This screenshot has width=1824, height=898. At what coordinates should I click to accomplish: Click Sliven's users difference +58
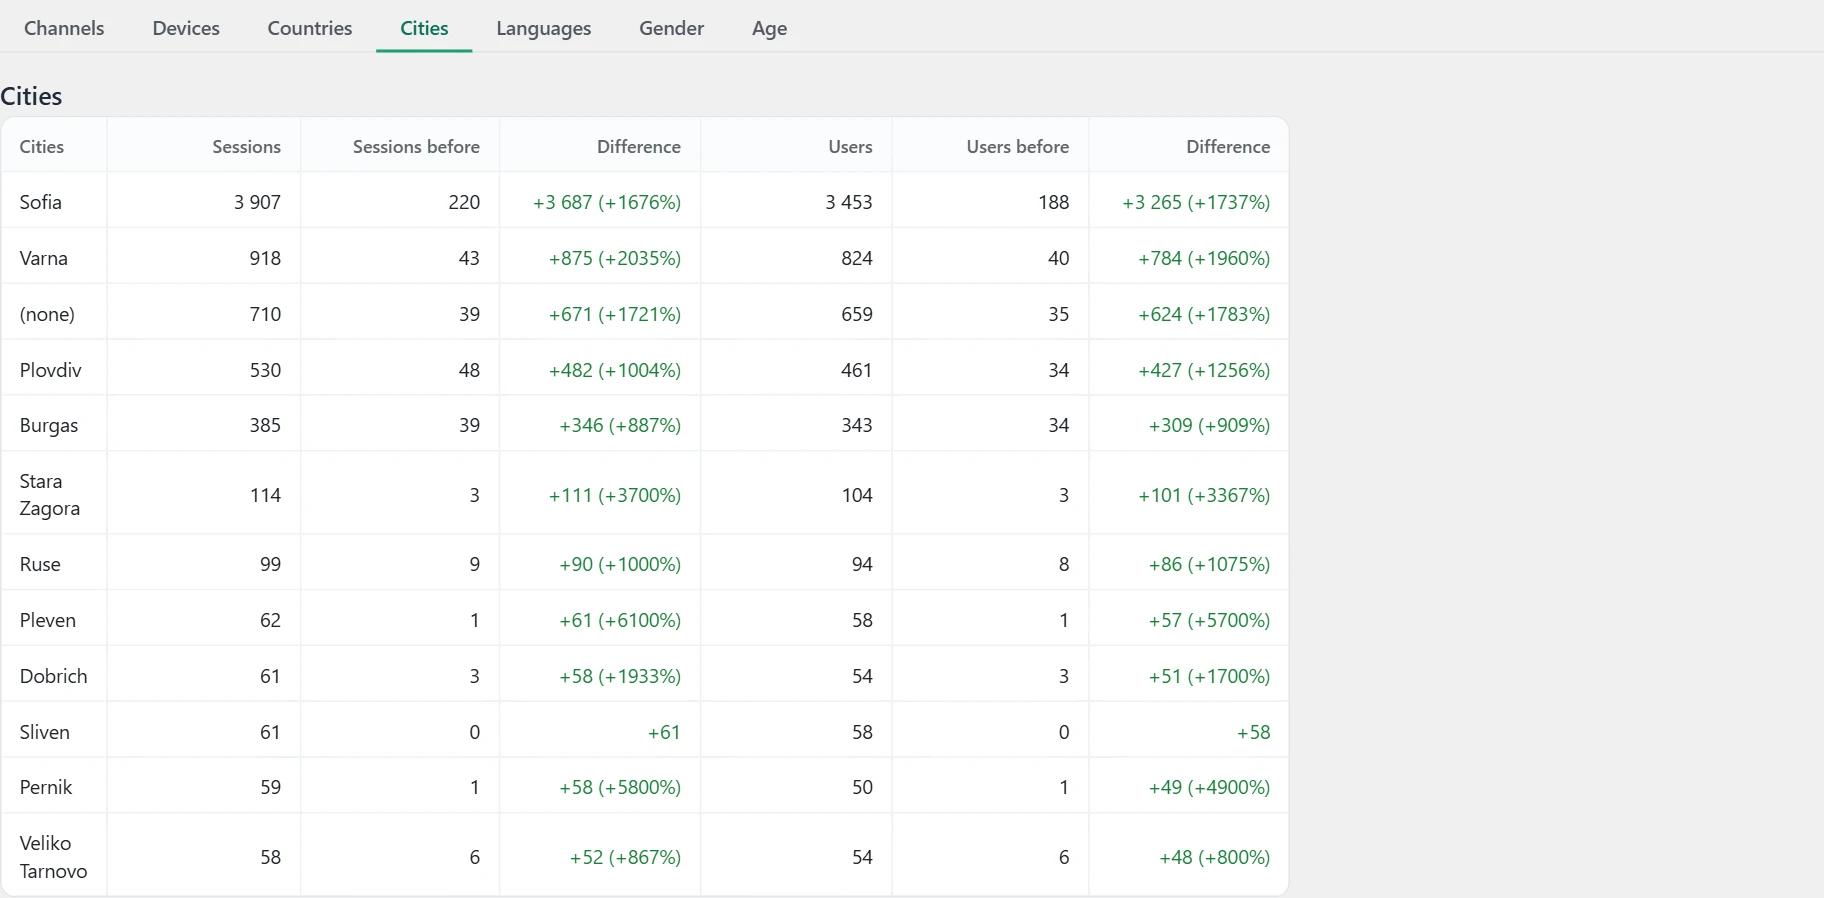[1254, 732]
